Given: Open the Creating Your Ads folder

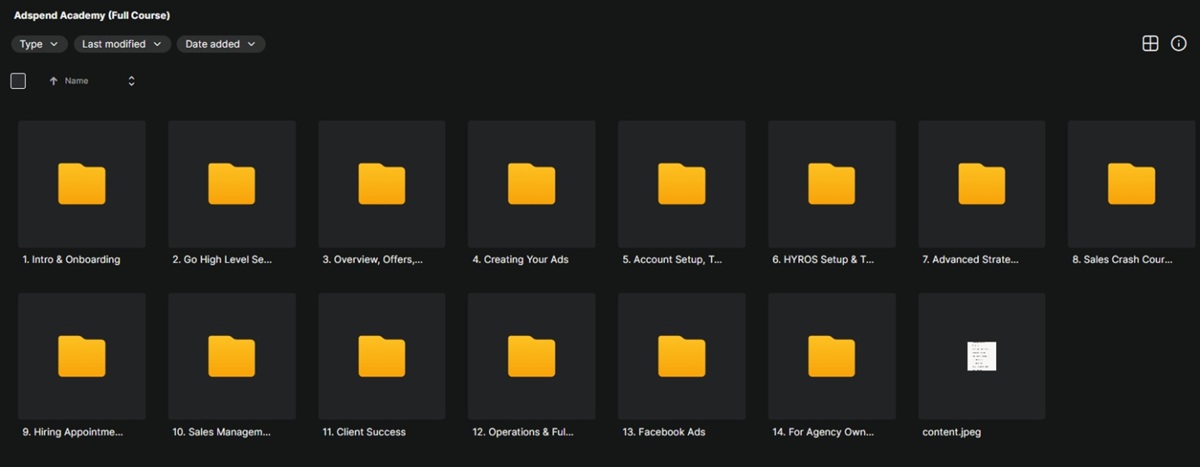Looking at the screenshot, I should tap(531, 184).
